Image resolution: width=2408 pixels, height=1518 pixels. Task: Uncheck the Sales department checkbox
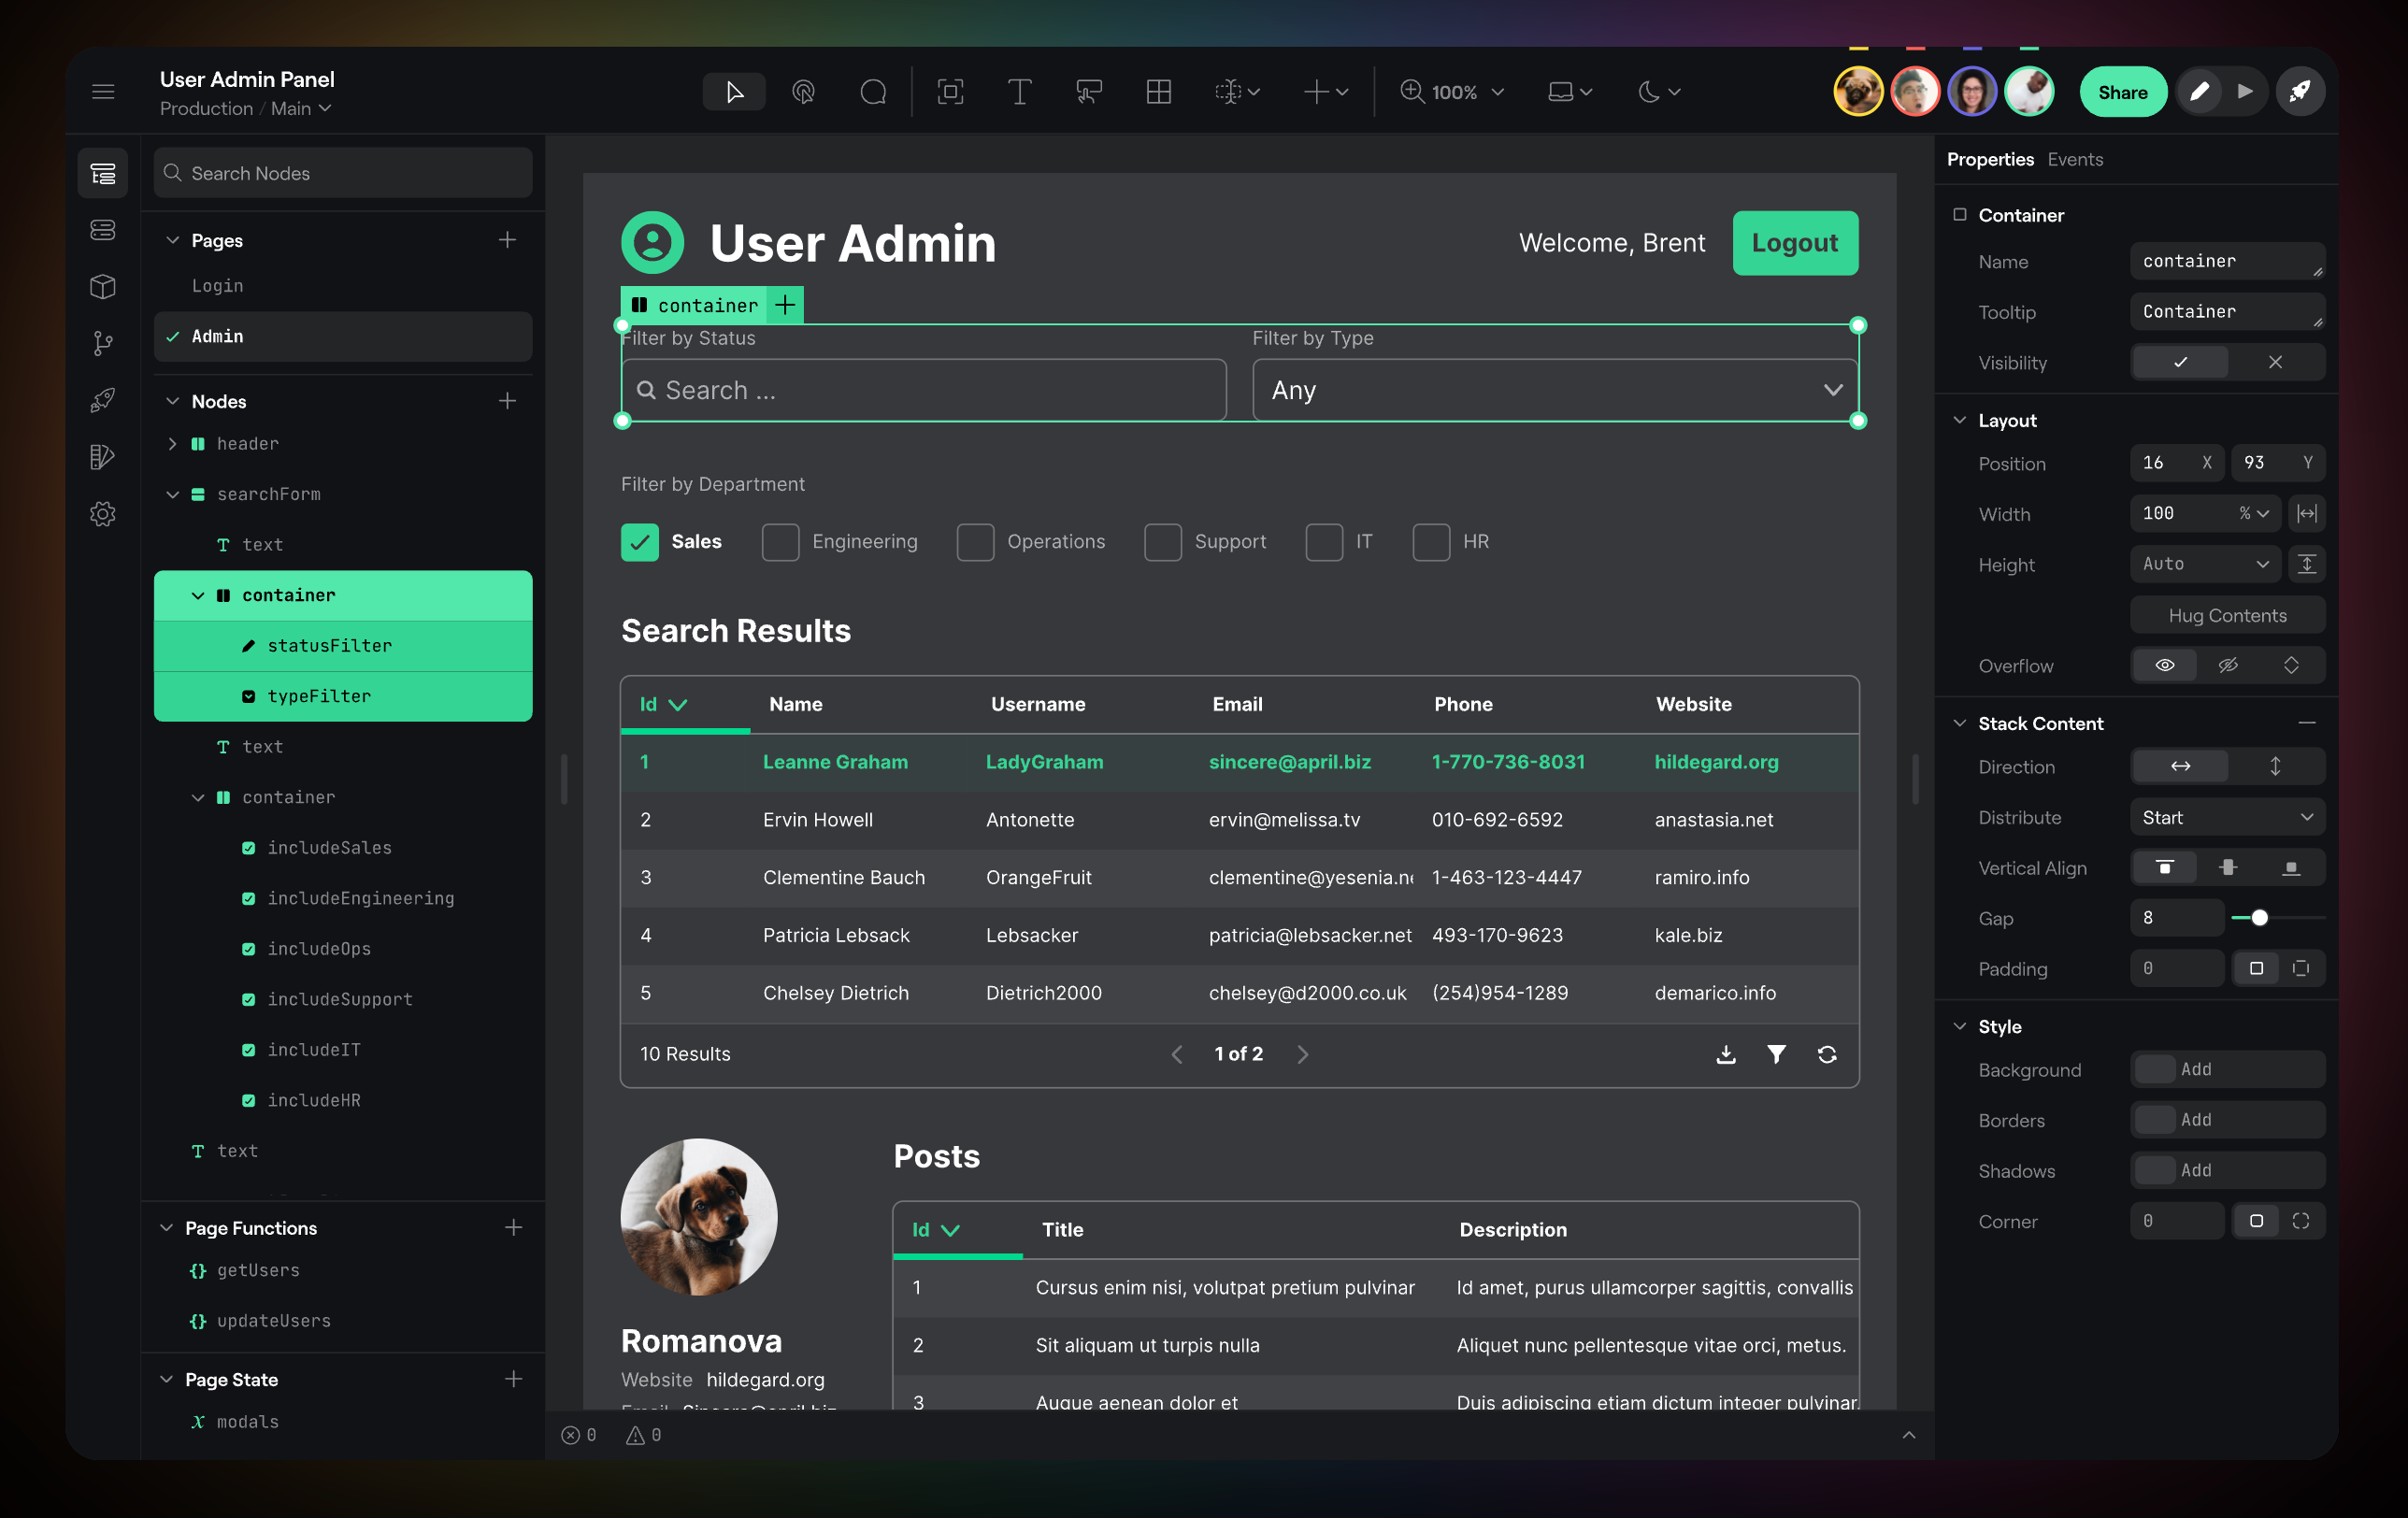click(x=640, y=542)
